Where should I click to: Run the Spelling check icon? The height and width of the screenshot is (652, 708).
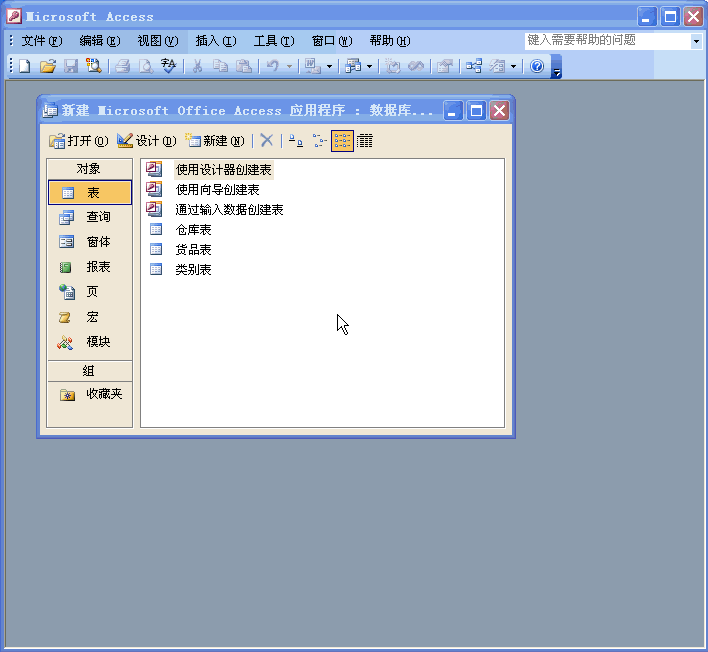click(x=168, y=66)
